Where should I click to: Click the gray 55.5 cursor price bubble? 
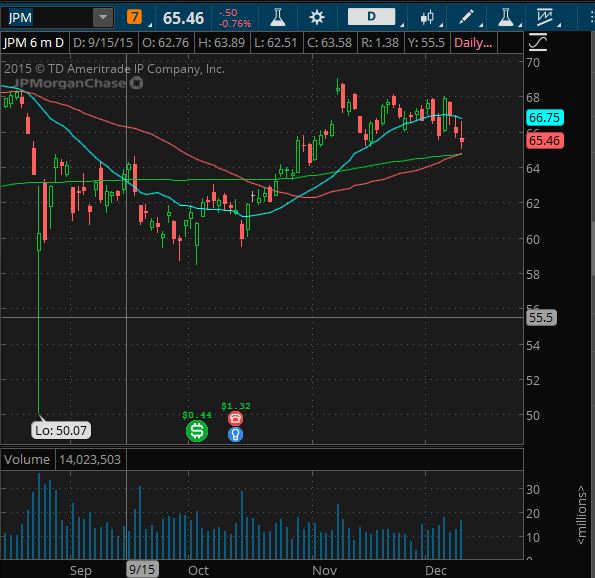541,317
